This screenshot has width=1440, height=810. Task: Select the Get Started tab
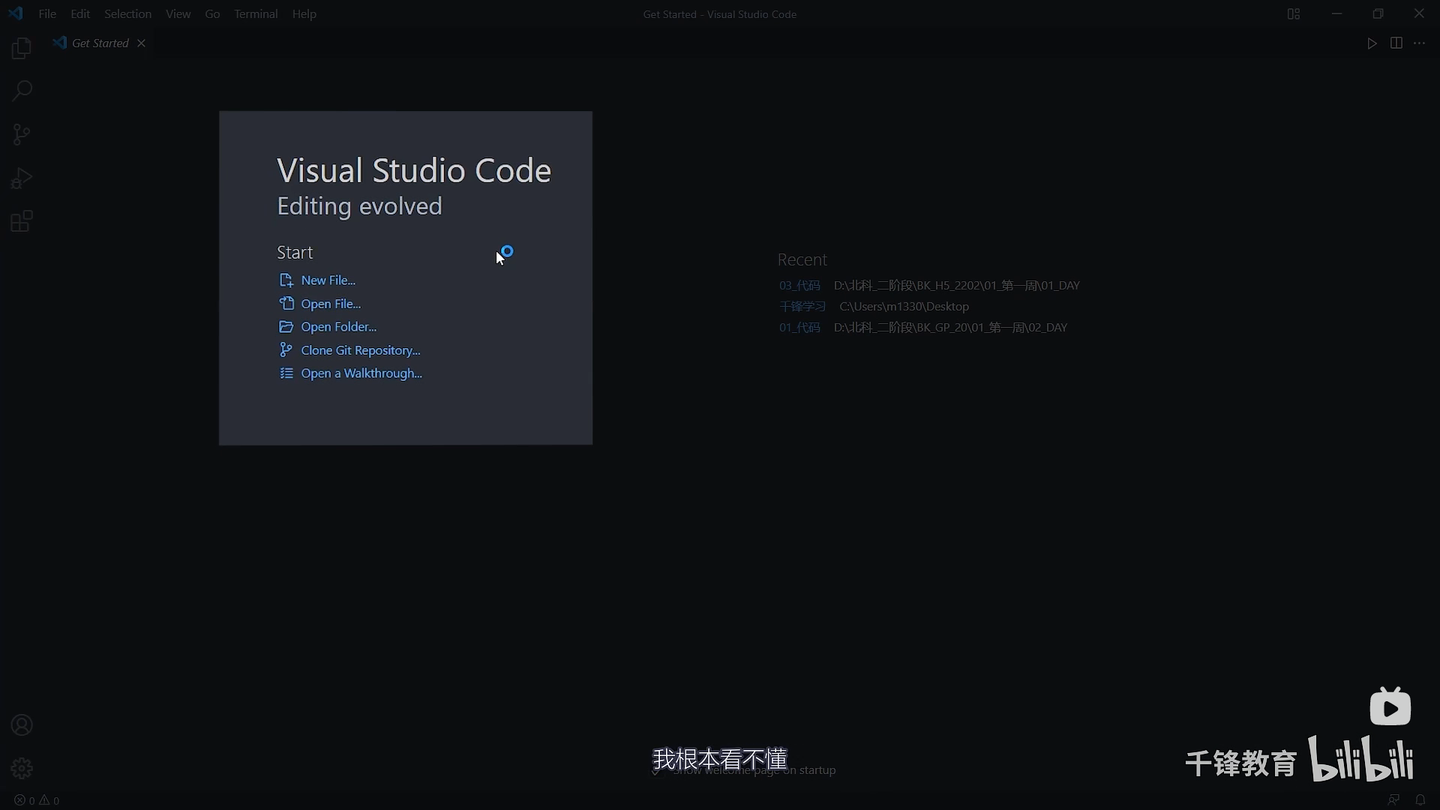[x=99, y=43]
